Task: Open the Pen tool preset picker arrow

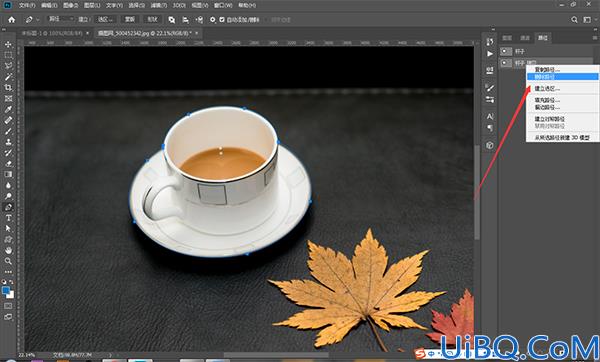Action: click(38, 20)
